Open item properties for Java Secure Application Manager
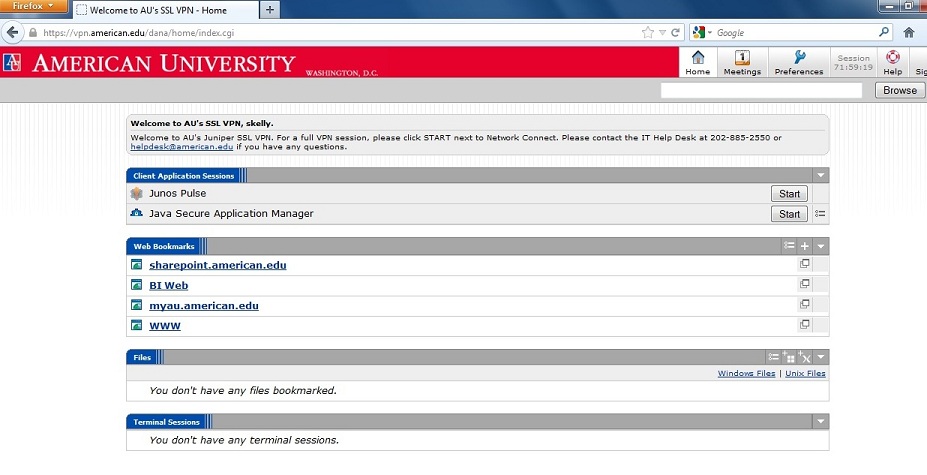 point(820,214)
